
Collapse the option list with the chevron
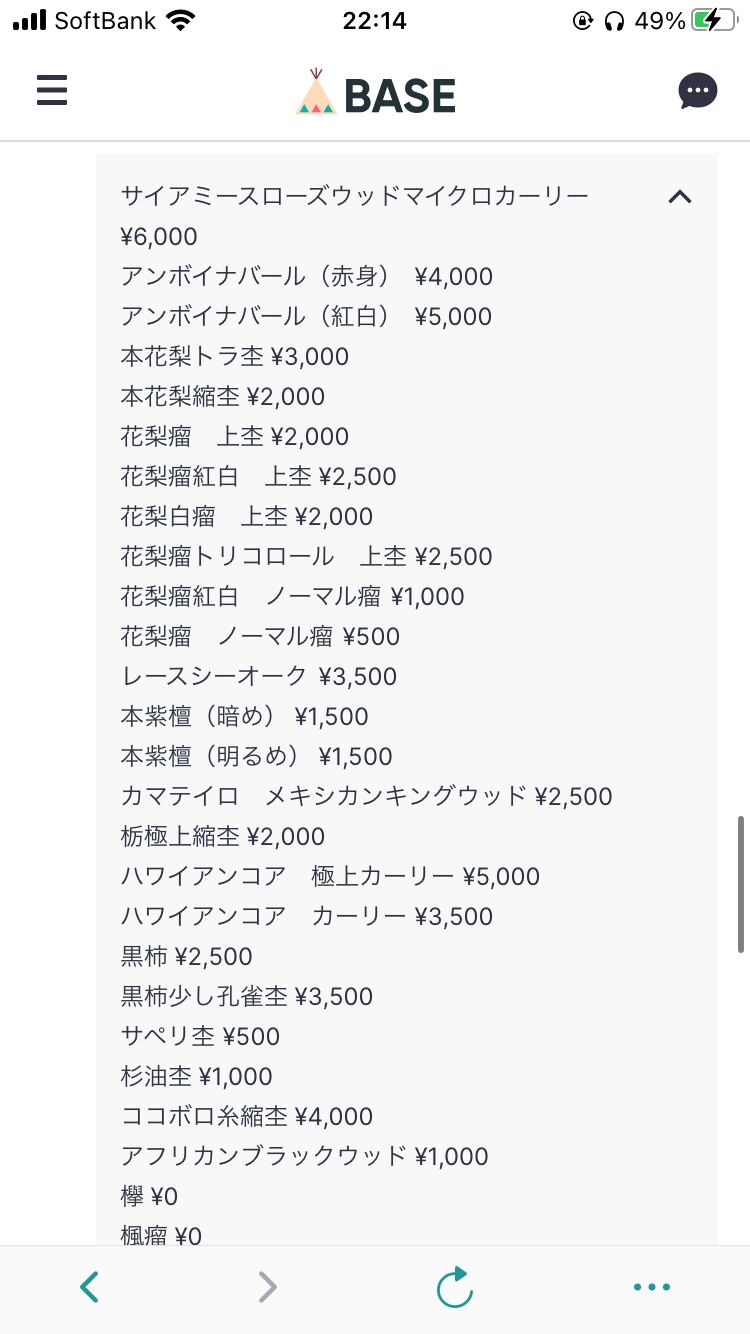pos(679,197)
